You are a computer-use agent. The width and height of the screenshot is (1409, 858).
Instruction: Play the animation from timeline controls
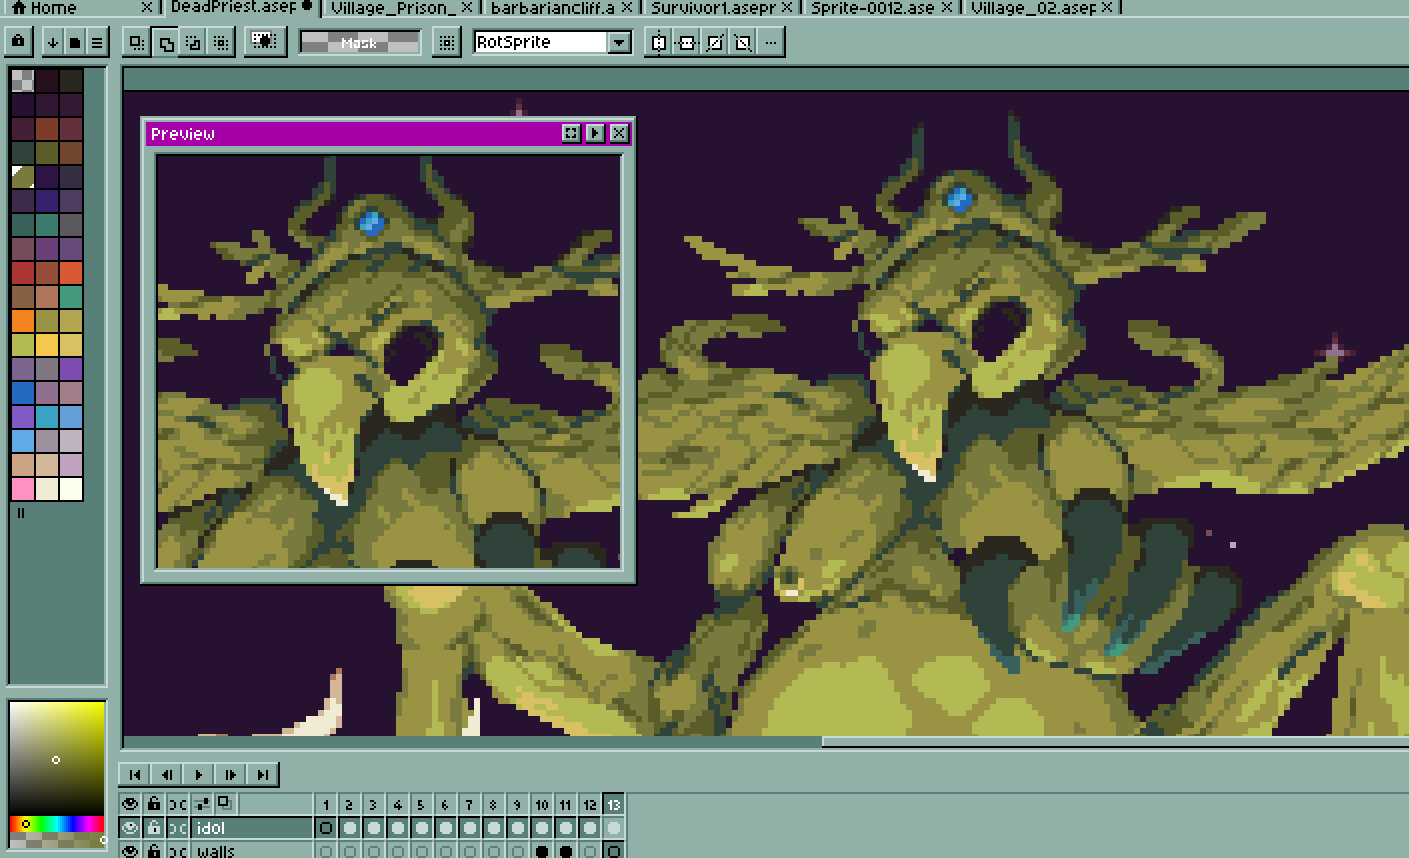click(199, 774)
